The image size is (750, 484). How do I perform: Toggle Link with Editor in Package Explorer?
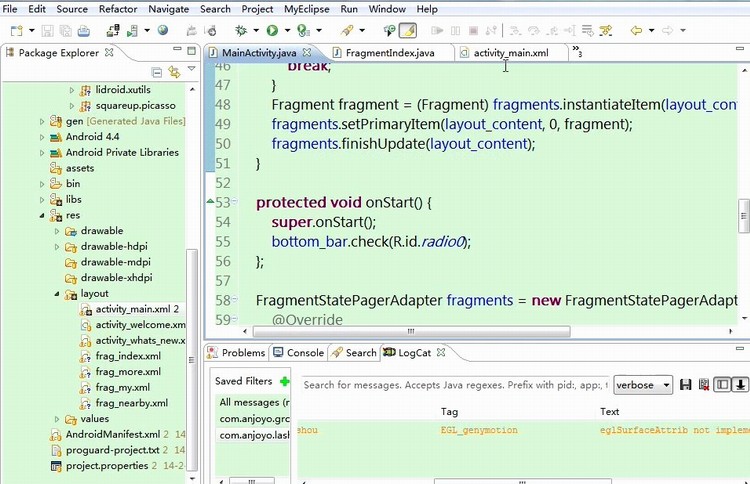click(x=174, y=72)
